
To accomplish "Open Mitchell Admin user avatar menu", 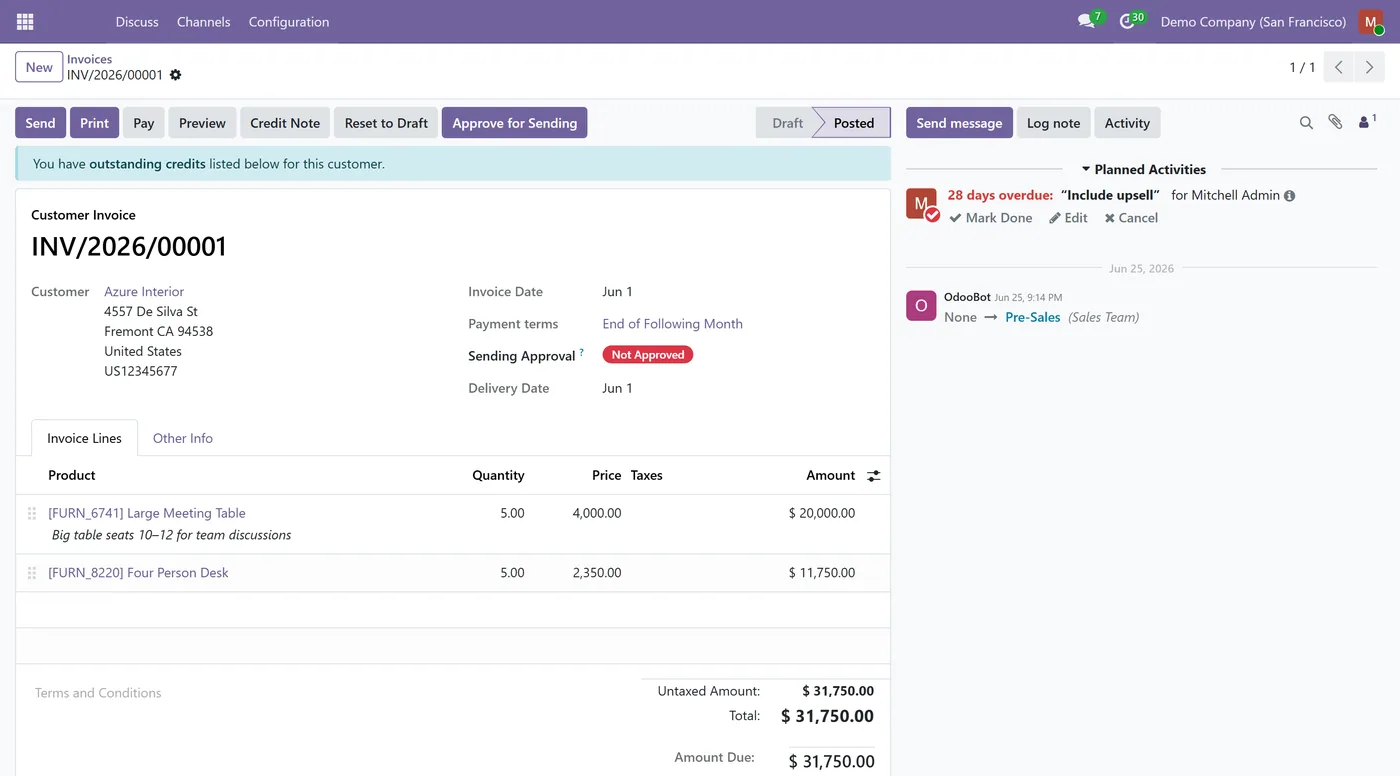I will pyautogui.click(x=1371, y=22).
